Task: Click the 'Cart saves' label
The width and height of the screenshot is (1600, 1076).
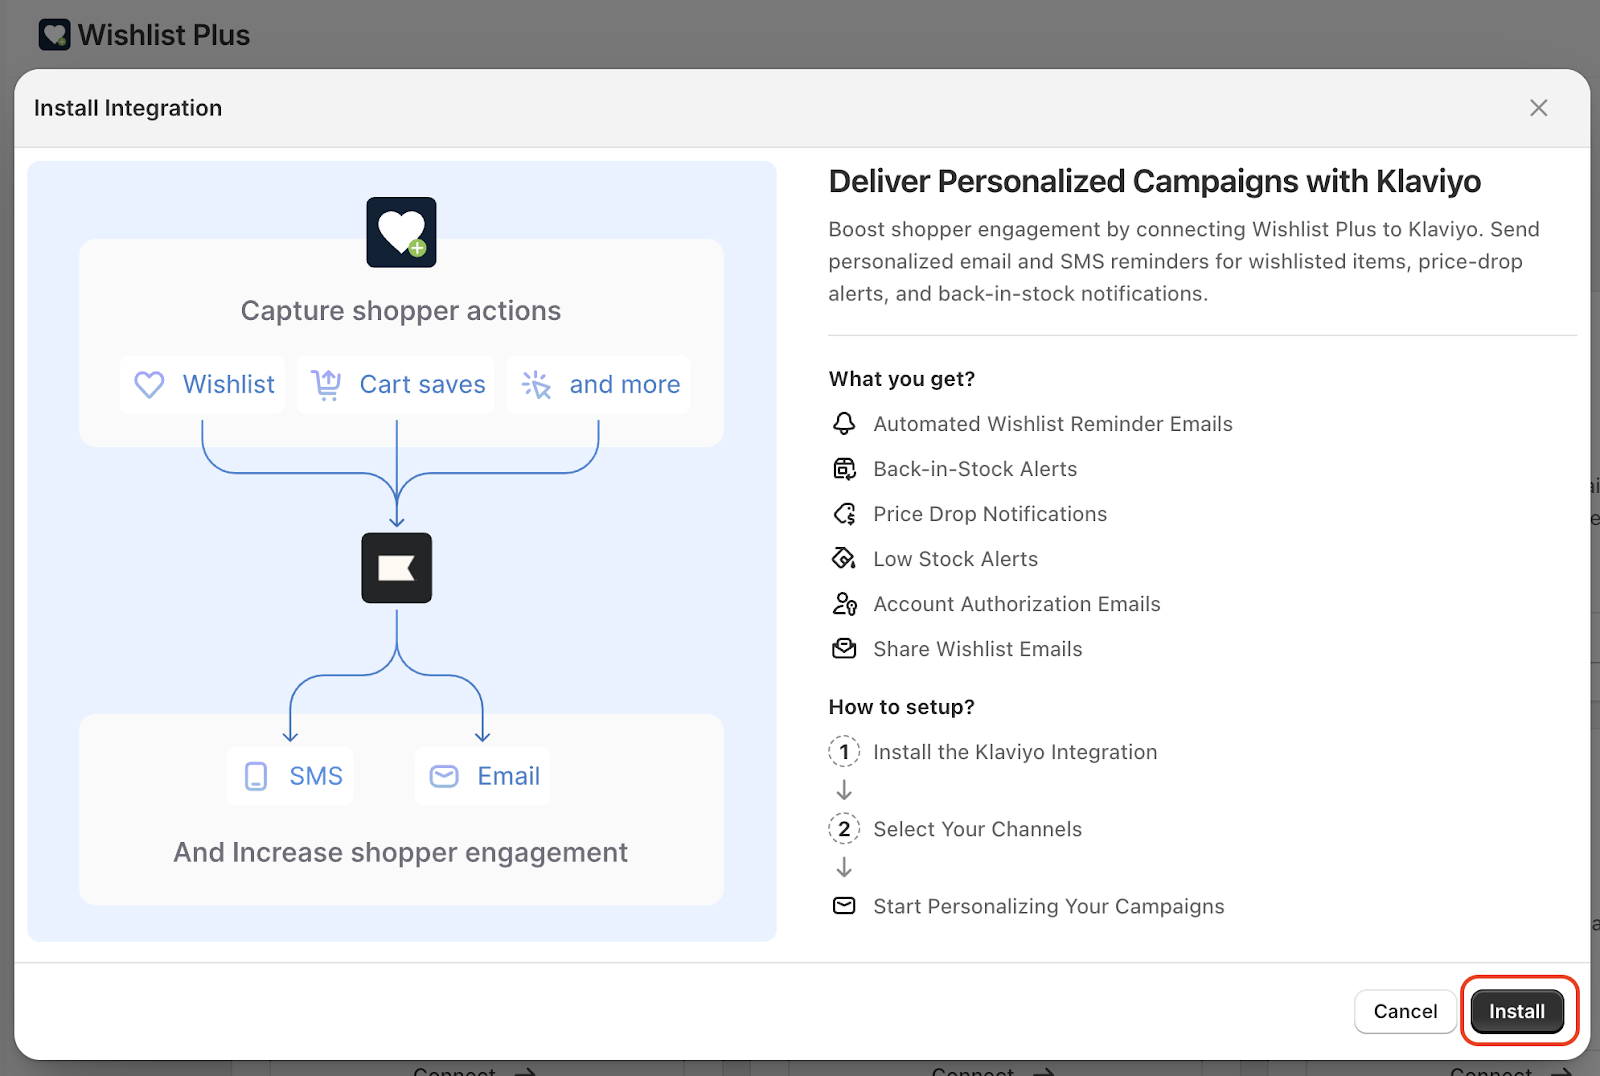Action: pos(422,385)
